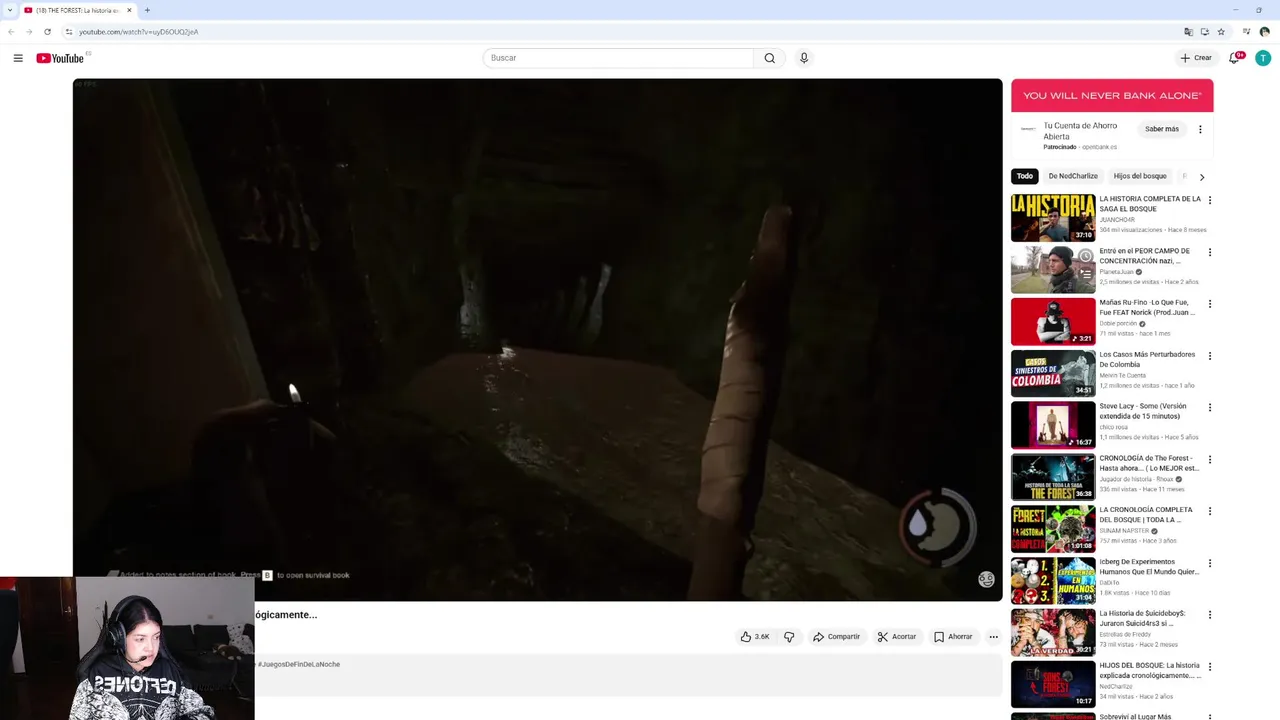This screenshot has width=1280, height=720.
Task: Open The Forest cronología thumbnail 36:38
Action: [x=1053, y=477]
